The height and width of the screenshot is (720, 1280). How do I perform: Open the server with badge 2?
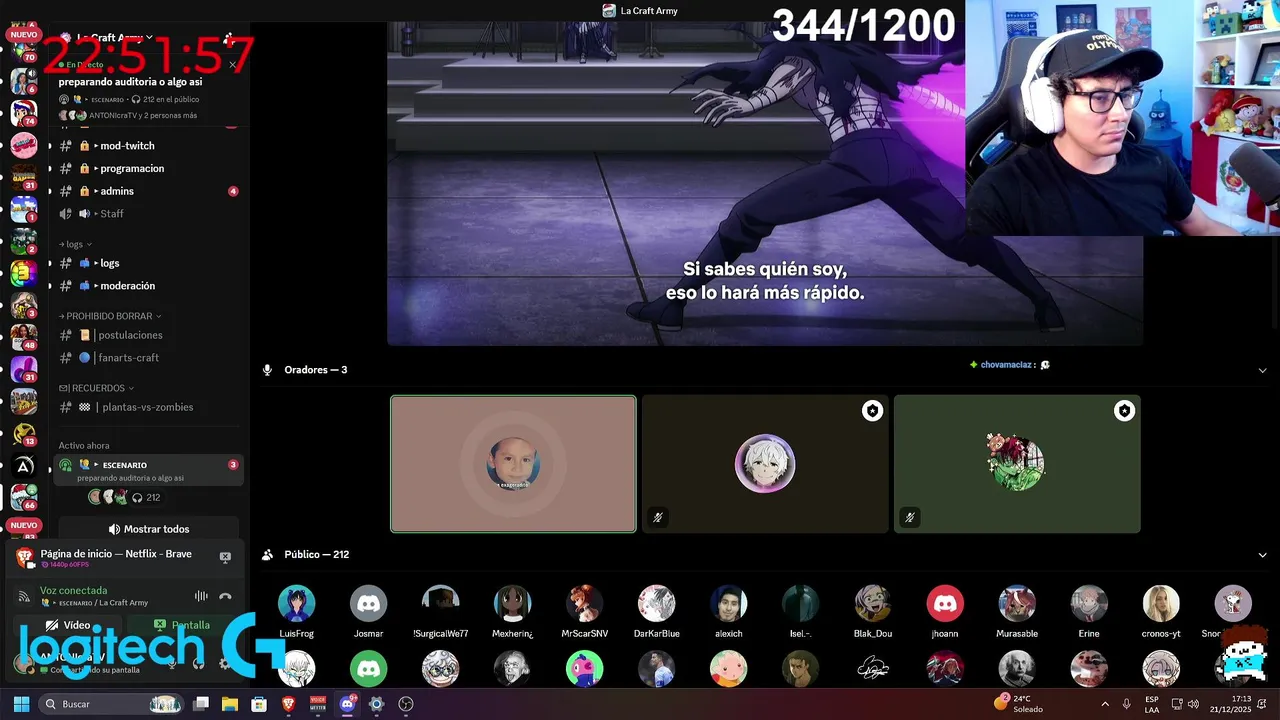[x=23, y=241]
